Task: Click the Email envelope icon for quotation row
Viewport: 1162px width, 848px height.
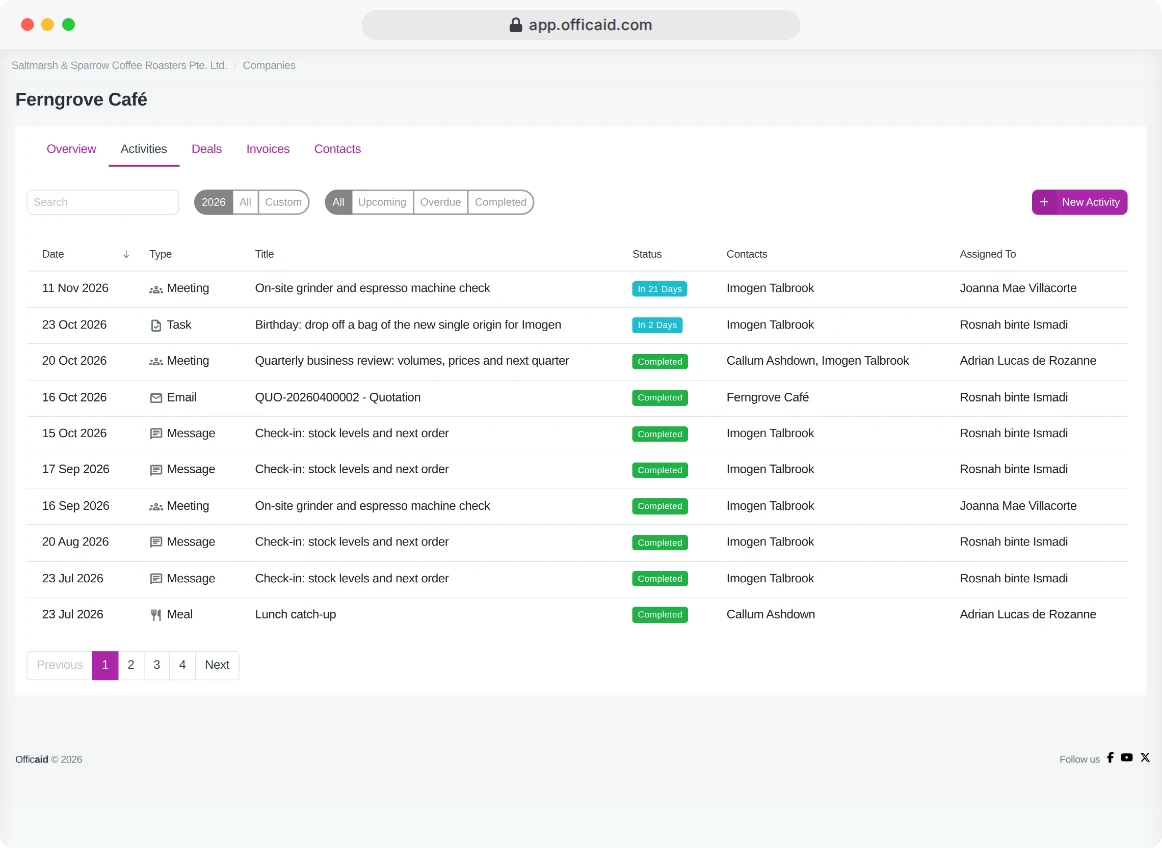Action: pos(156,398)
